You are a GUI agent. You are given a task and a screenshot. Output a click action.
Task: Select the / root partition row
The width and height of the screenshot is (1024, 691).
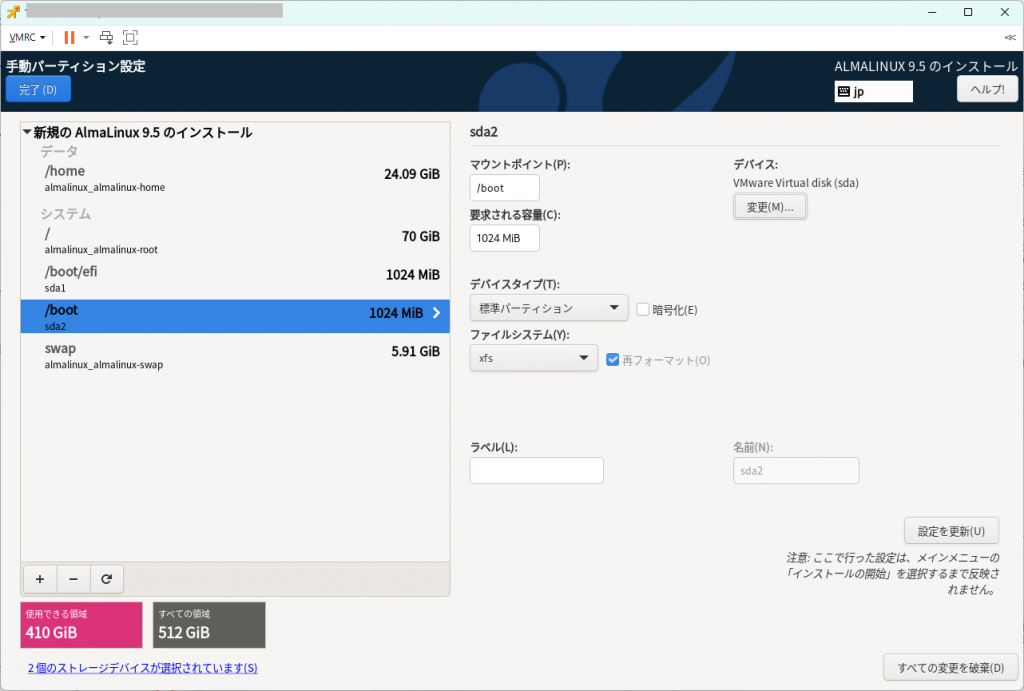[235, 241]
